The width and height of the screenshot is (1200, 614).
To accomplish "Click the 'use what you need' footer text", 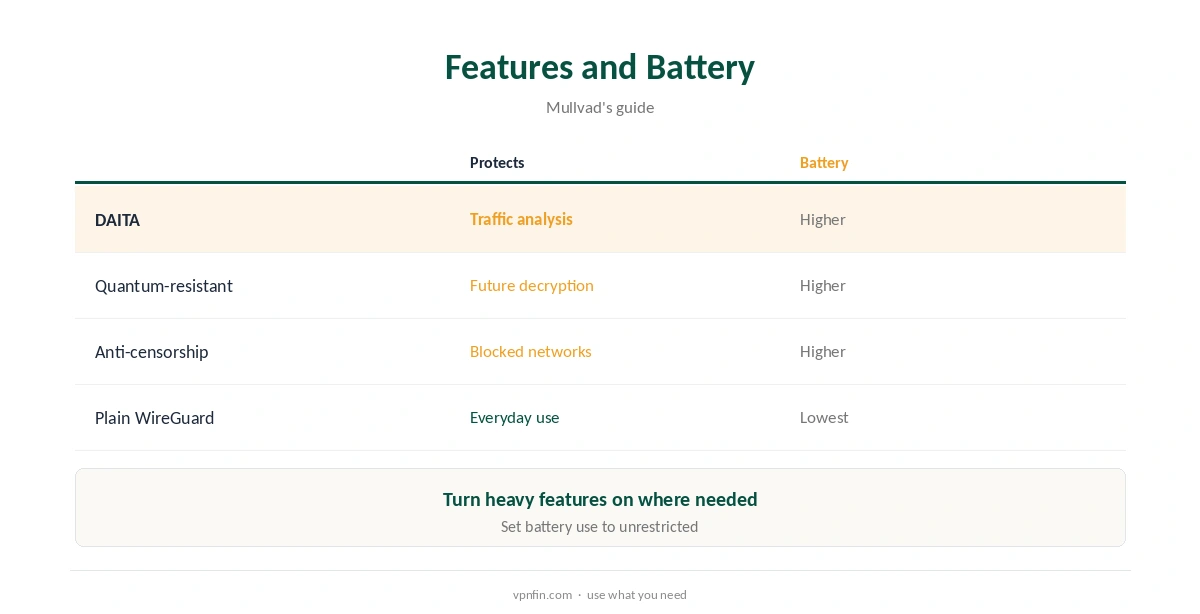I will click(637, 594).
